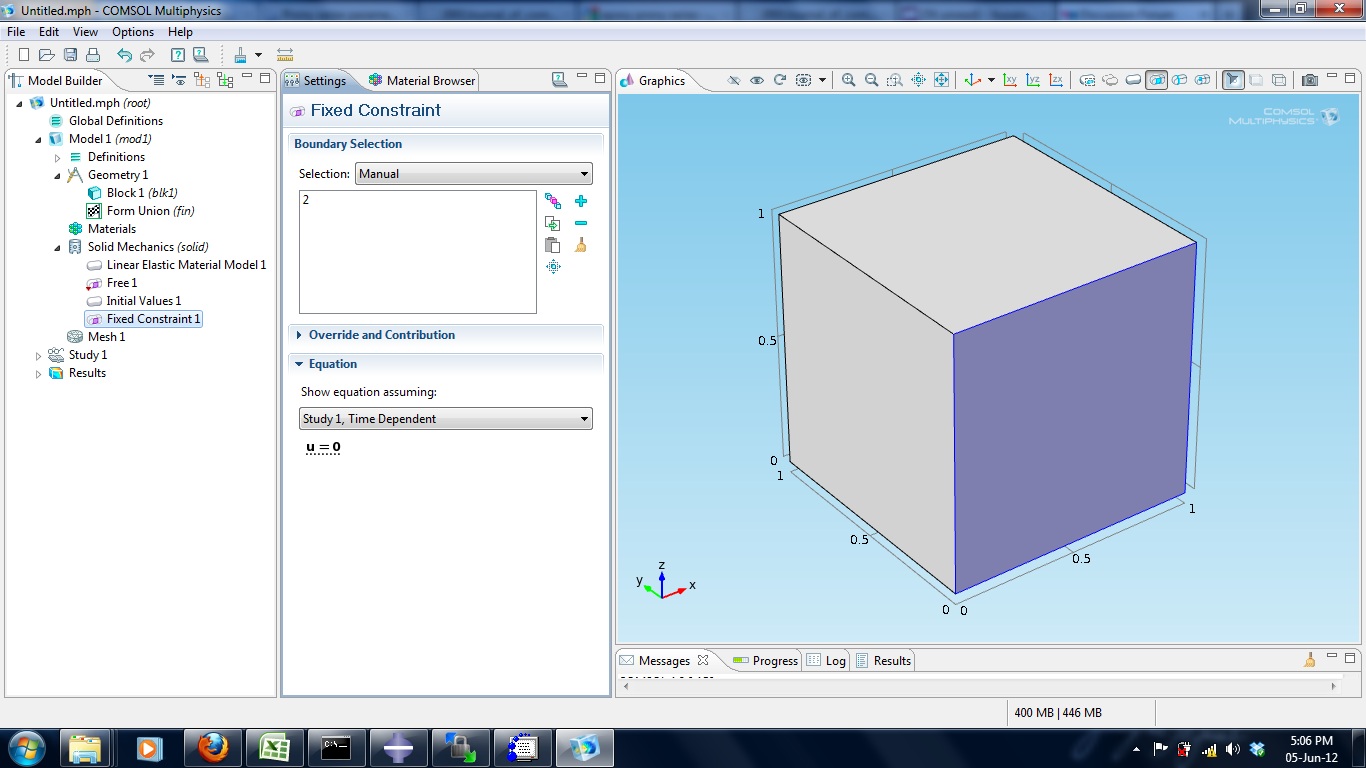Screen dimensions: 1366x768
Task: Click the Zoom to Selection icon in Settings
Action: point(553,267)
